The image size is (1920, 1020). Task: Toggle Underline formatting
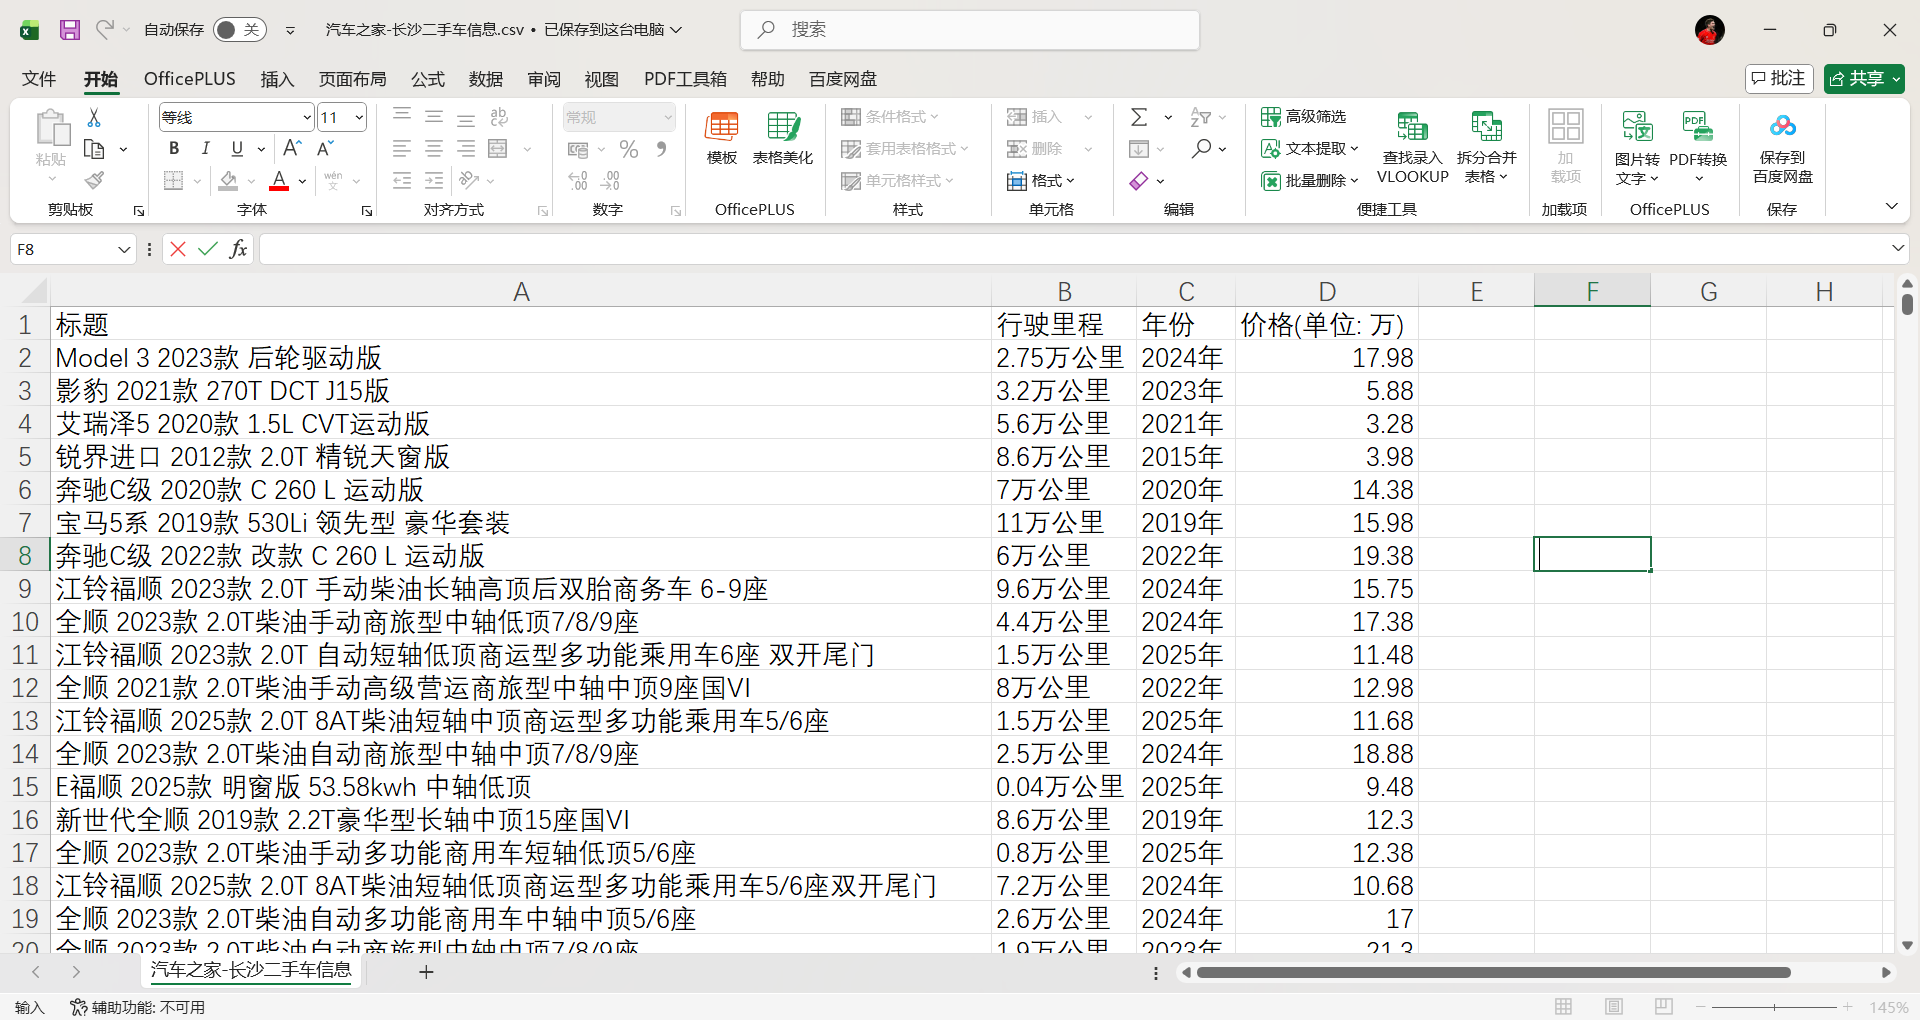click(x=237, y=149)
